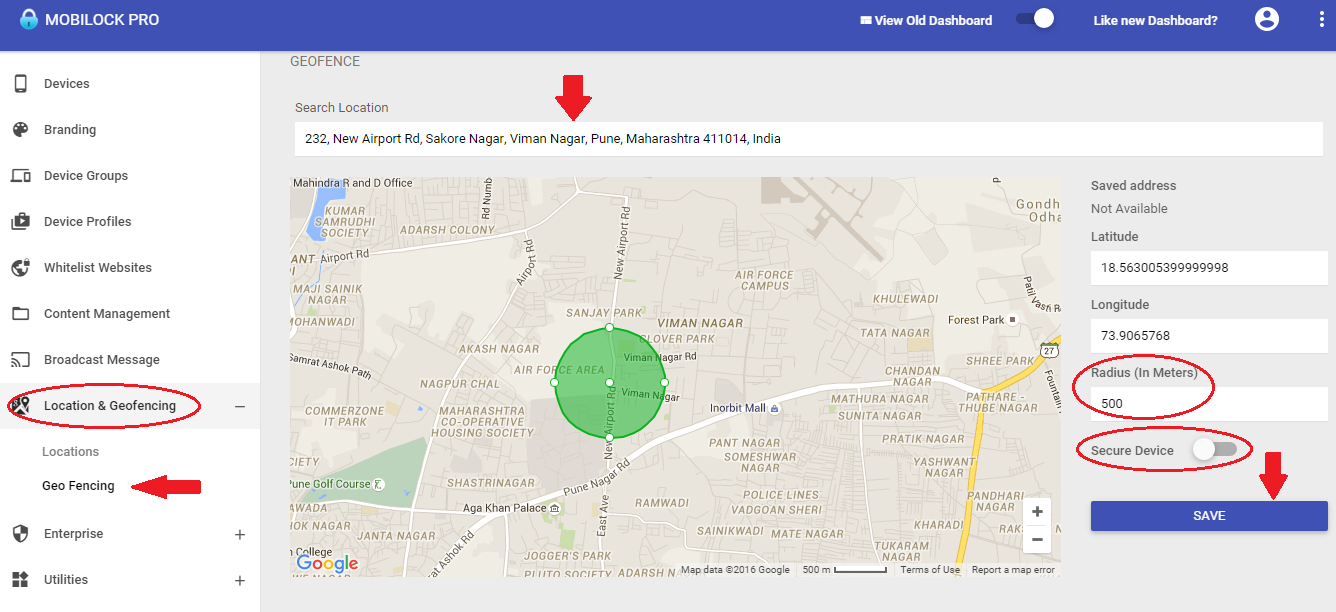1336x612 pixels.
Task: Click the Branding palette icon
Action: coord(20,130)
